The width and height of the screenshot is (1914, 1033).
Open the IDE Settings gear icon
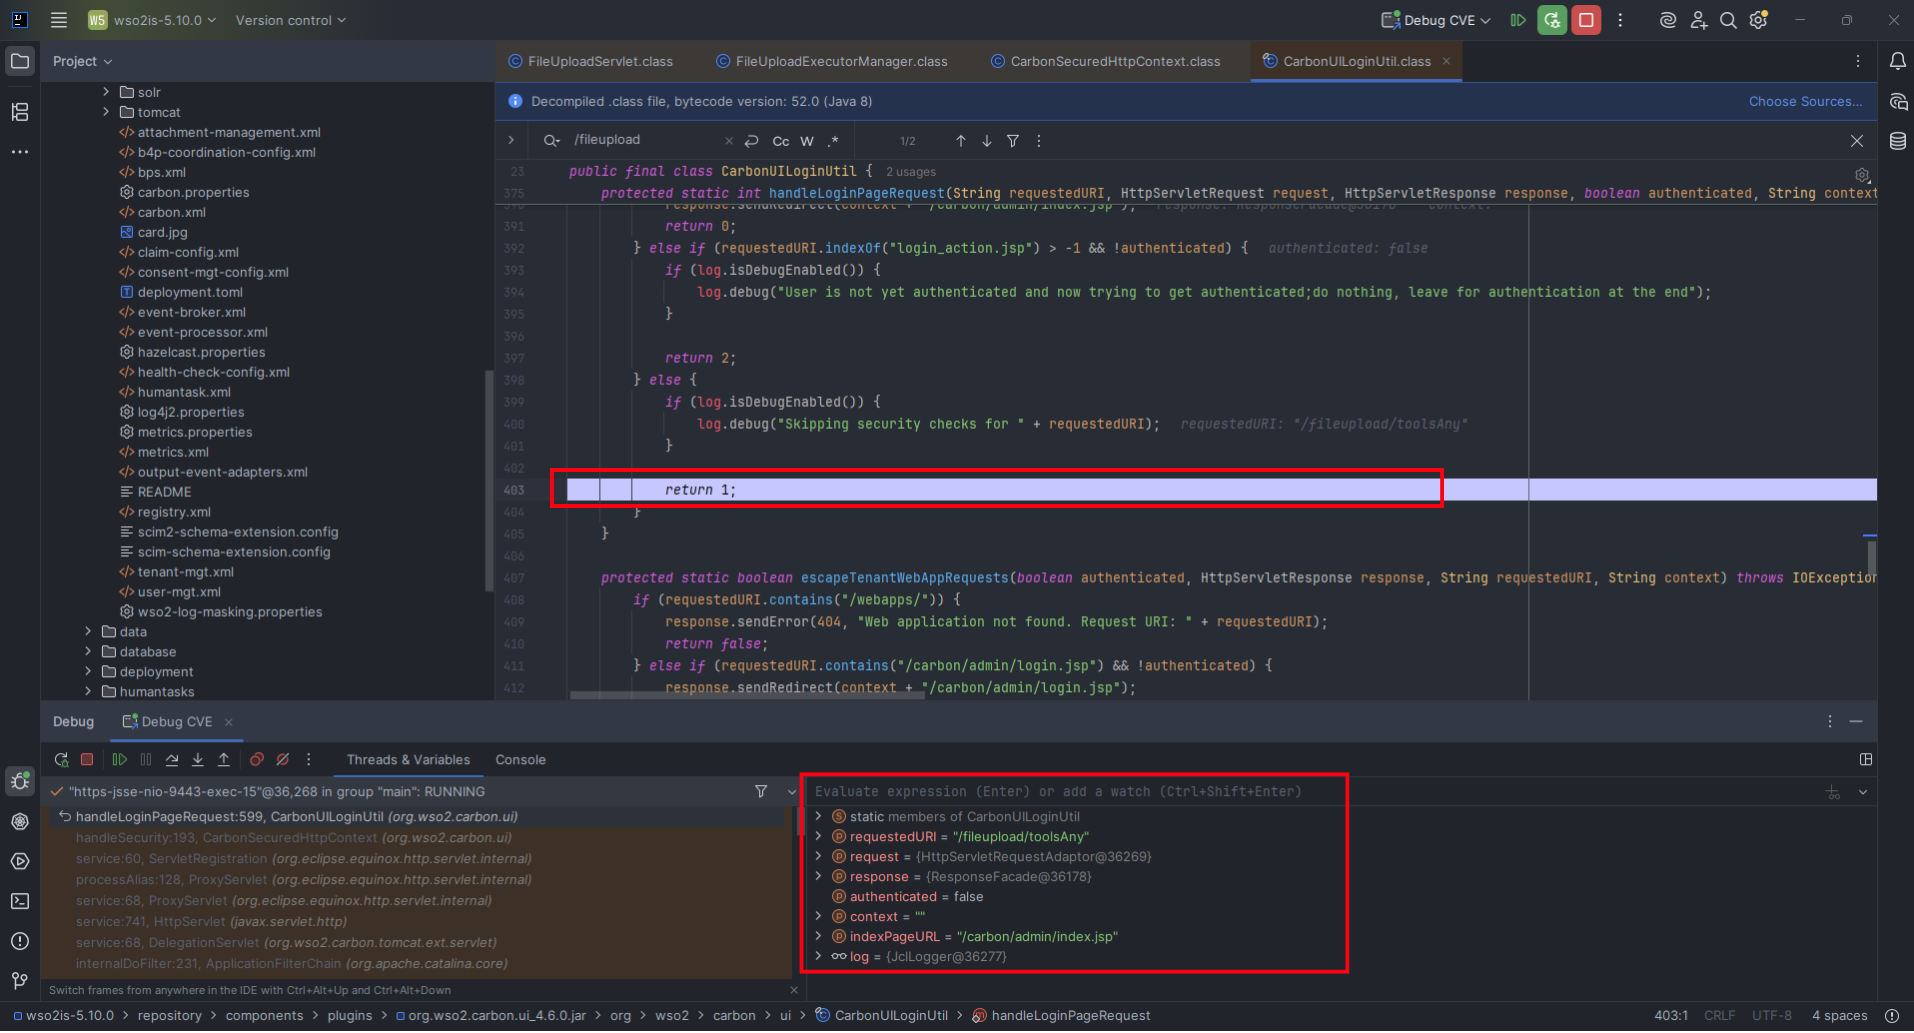[1759, 20]
